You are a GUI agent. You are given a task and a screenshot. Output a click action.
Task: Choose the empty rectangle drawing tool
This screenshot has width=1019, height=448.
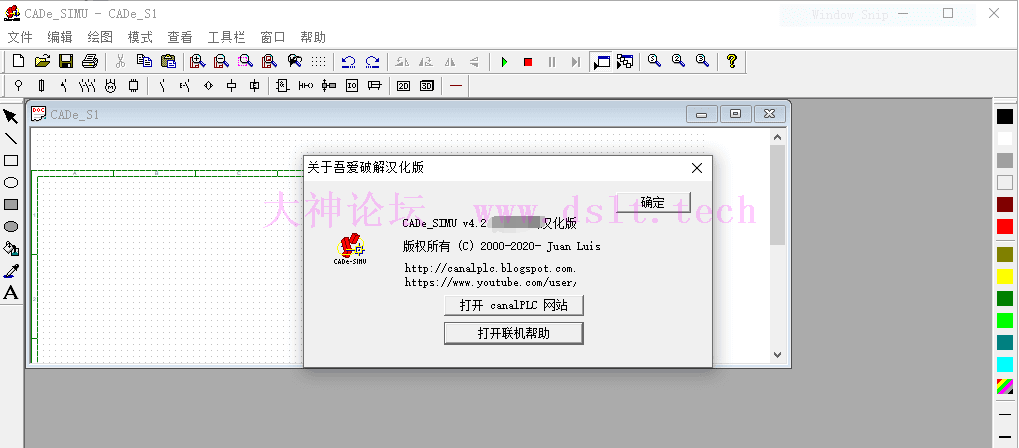click(11, 161)
